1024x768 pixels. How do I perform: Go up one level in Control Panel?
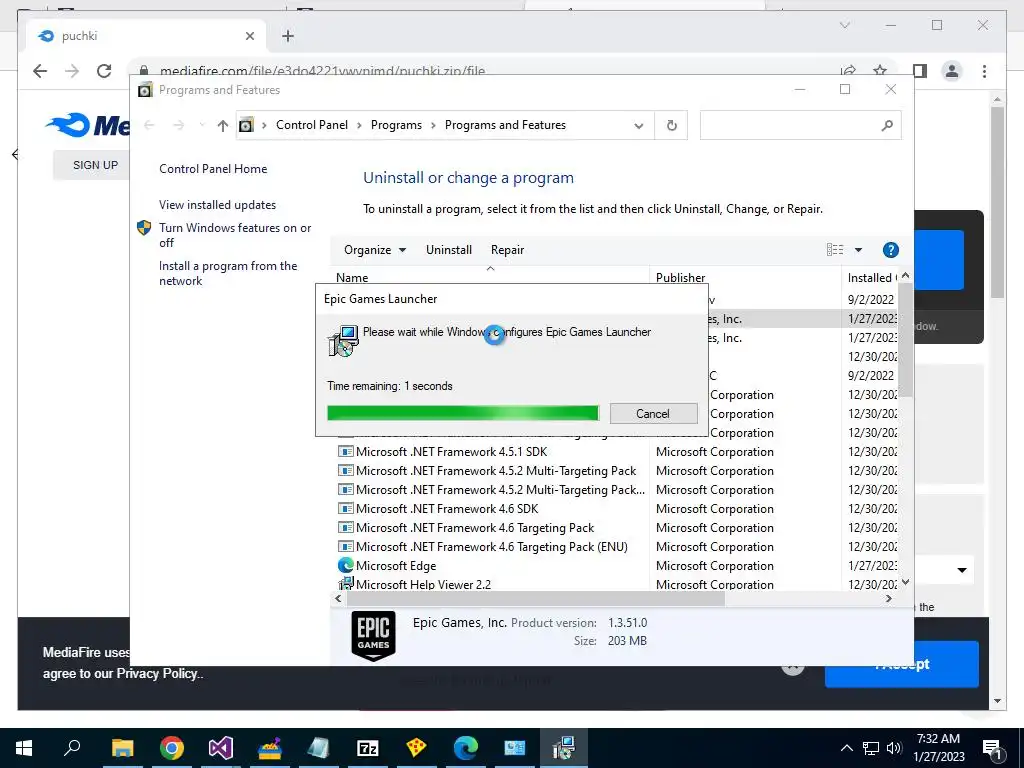(x=223, y=125)
